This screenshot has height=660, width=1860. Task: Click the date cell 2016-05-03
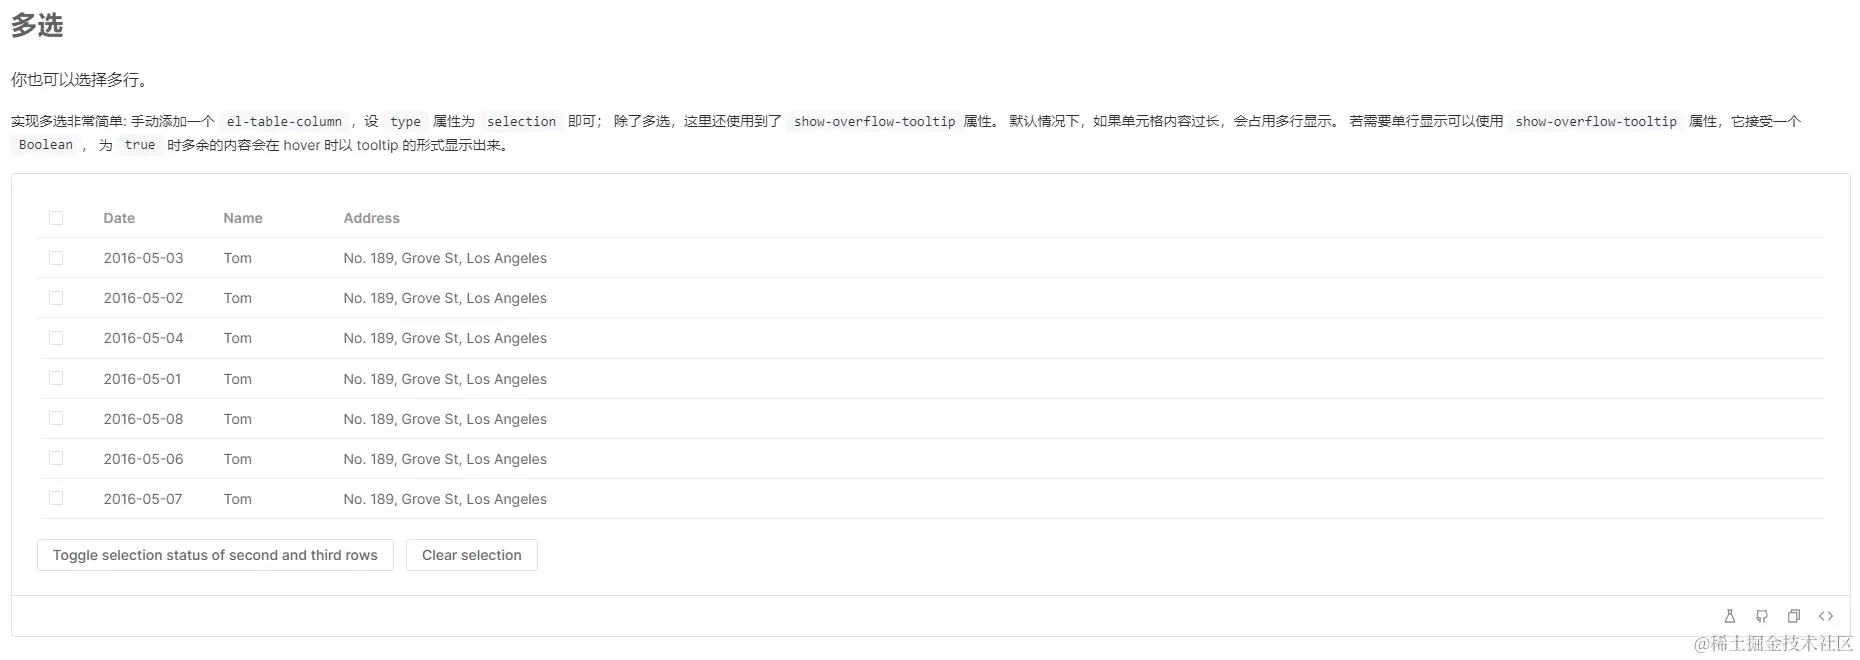tap(143, 258)
